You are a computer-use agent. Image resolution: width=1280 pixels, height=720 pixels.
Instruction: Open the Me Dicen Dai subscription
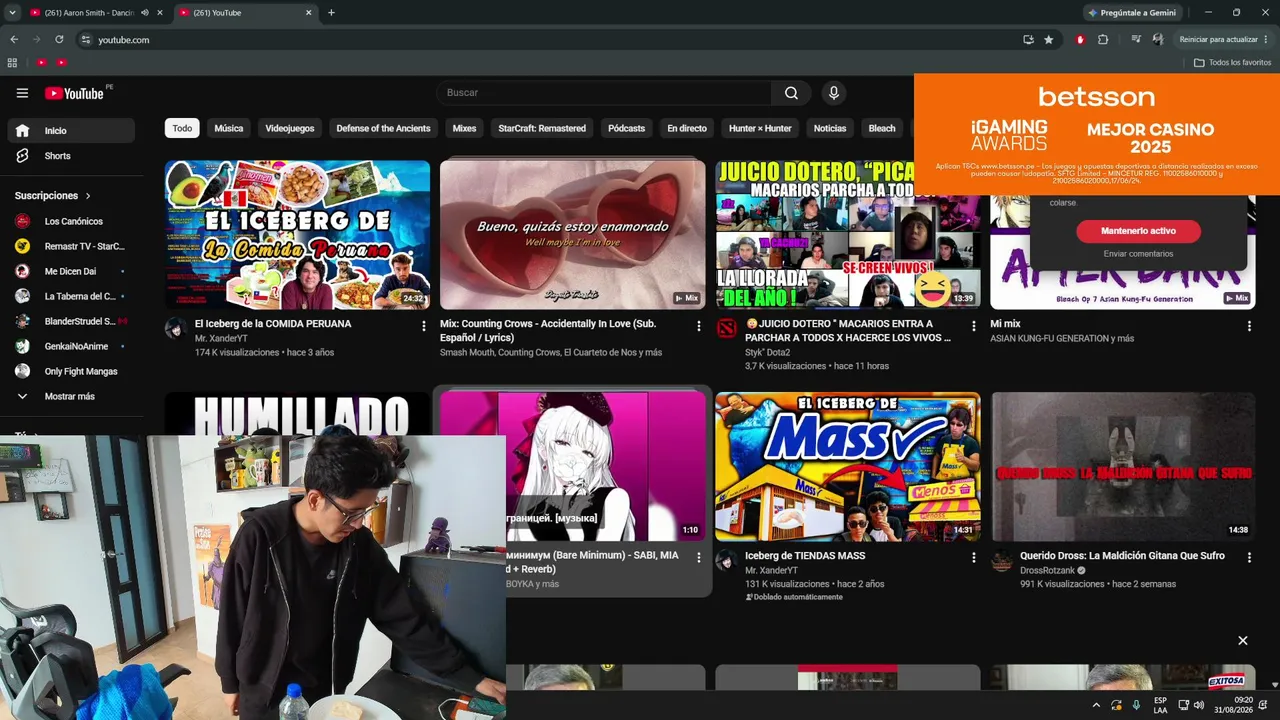[71, 271]
